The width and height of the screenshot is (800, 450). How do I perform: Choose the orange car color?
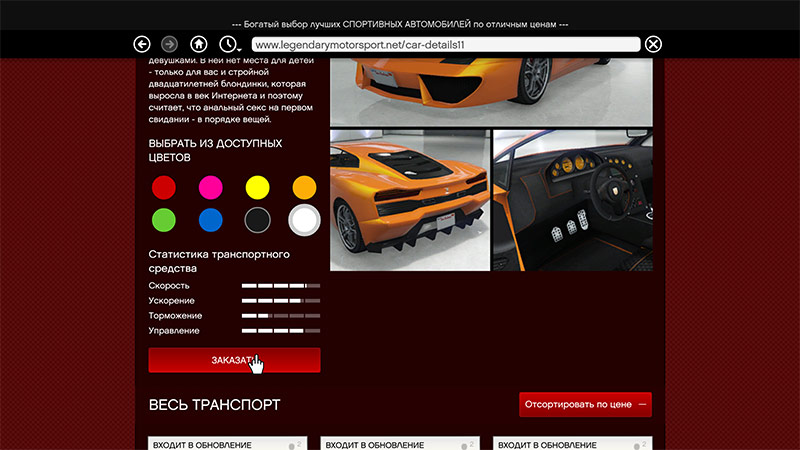click(x=305, y=187)
